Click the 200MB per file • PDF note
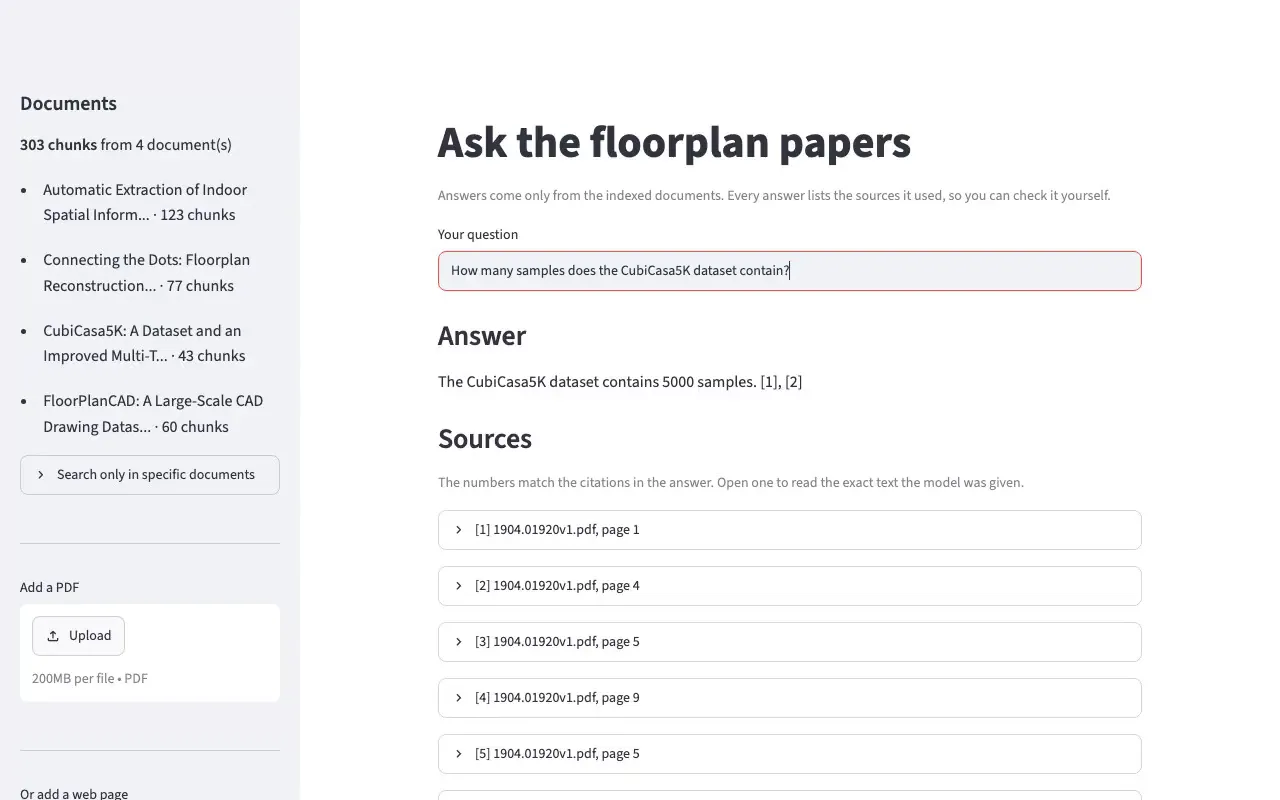Viewport: 1280px width, 800px height. (x=90, y=679)
